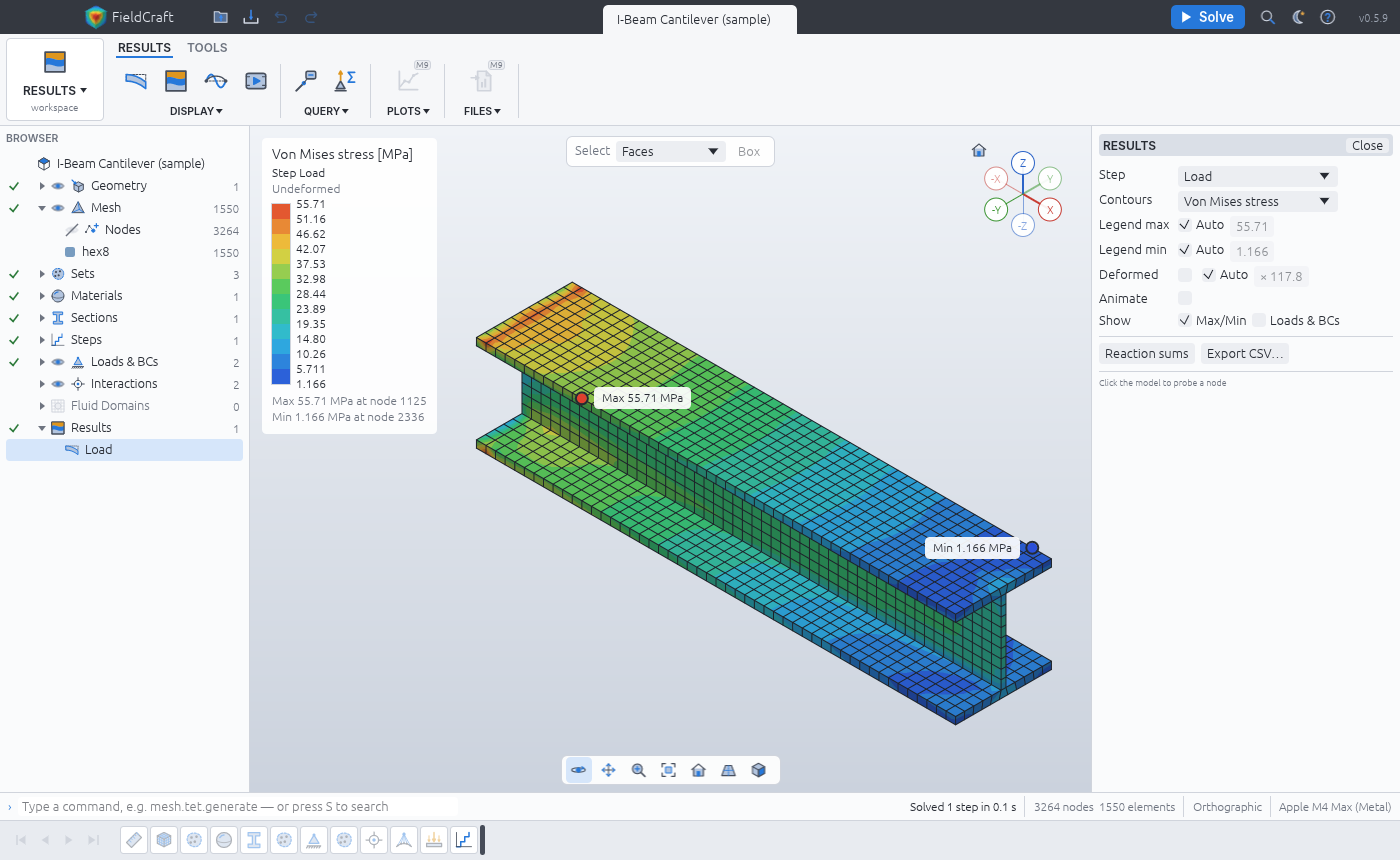
Task: Collapse the Results tree node
Action: point(42,428)
